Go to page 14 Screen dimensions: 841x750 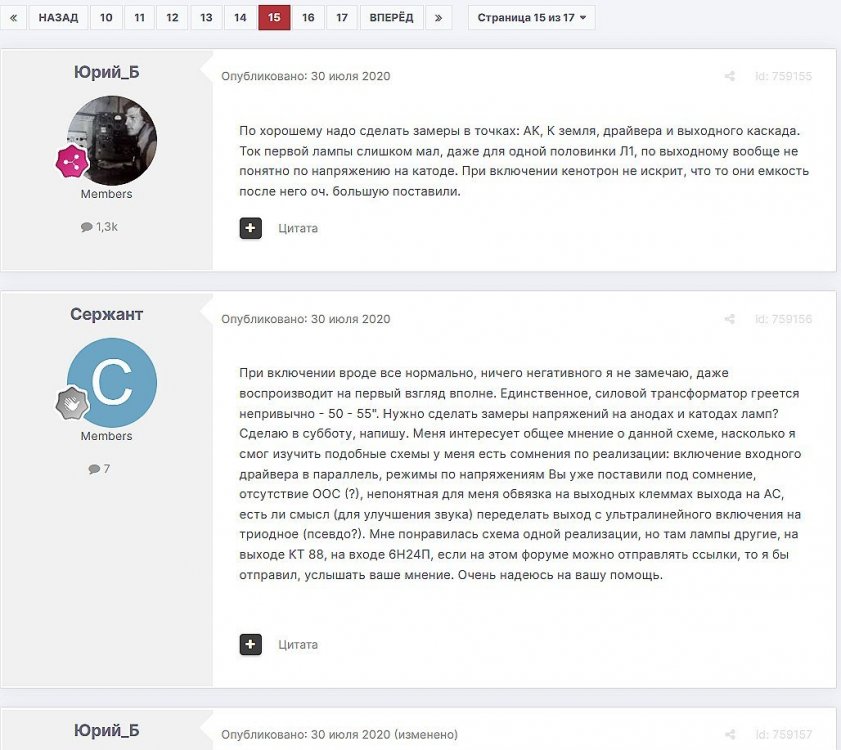coord(240,18)
